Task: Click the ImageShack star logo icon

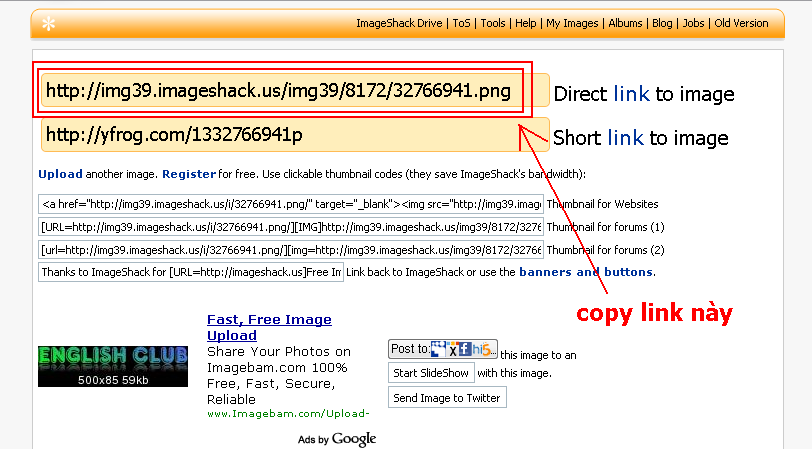Action: (x=48, y=24)
